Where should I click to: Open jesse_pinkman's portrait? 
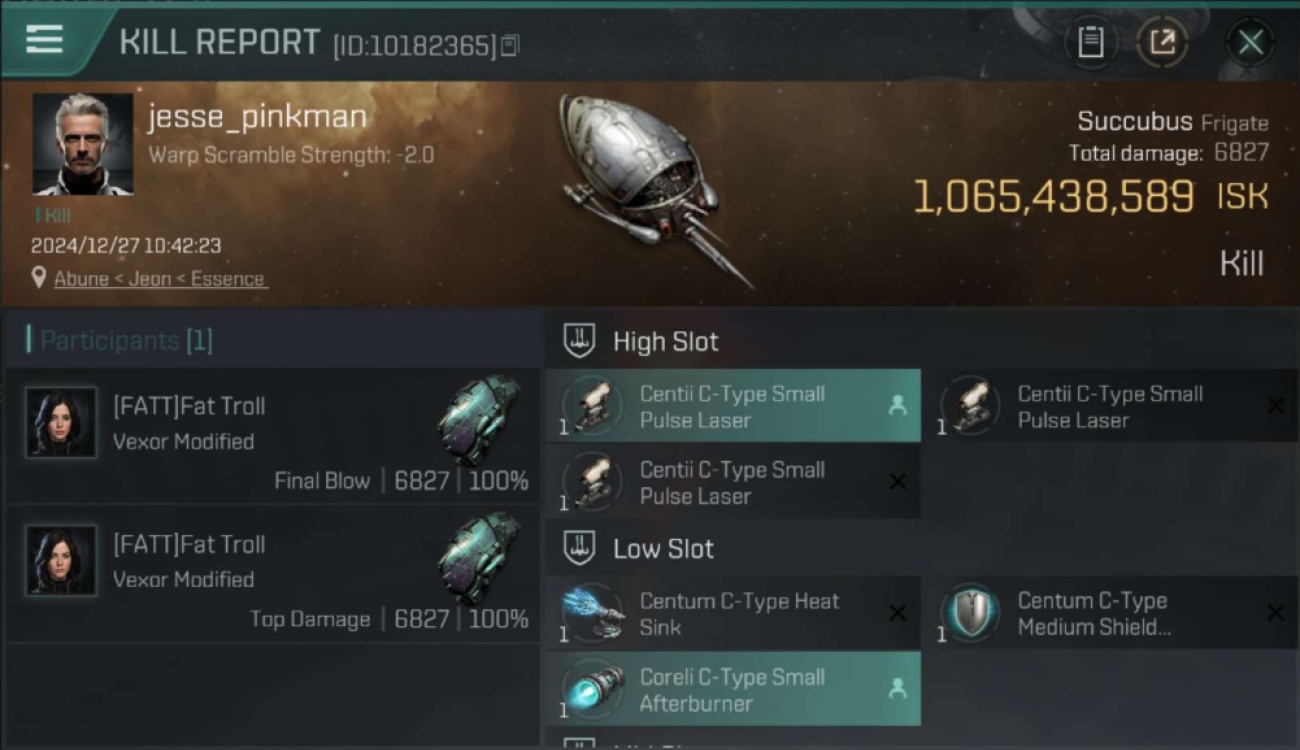(83, 144)
